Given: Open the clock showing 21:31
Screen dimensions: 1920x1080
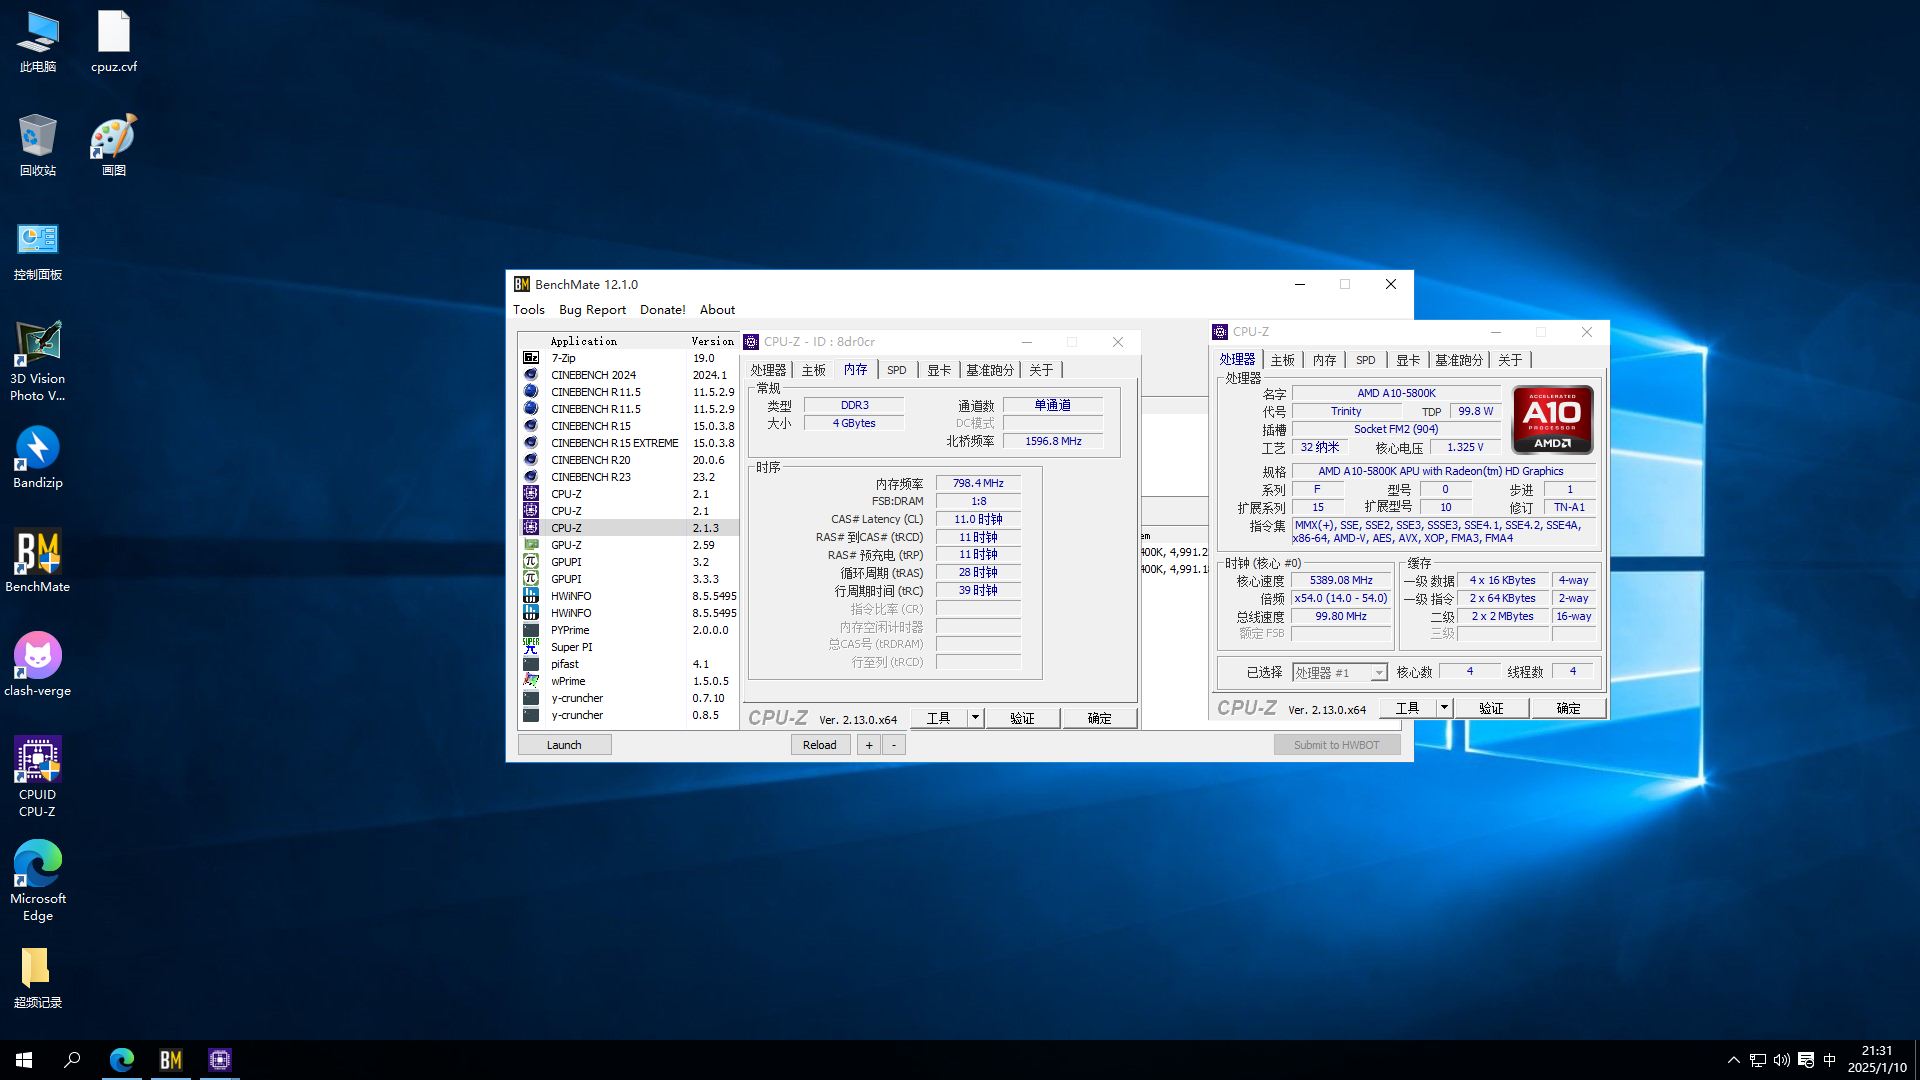Looking at the screenshot, I should (1877, 1060).
